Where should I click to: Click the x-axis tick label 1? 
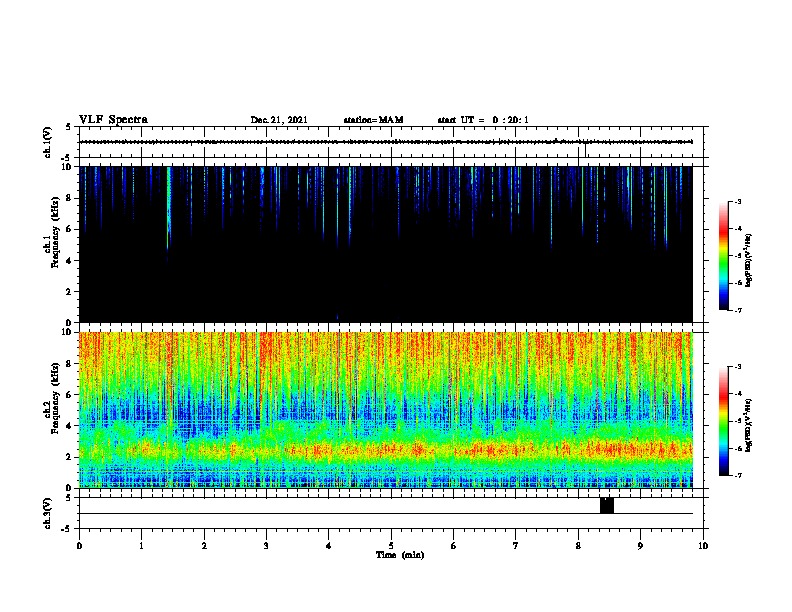pyautogui.click(x=141, y=546)
